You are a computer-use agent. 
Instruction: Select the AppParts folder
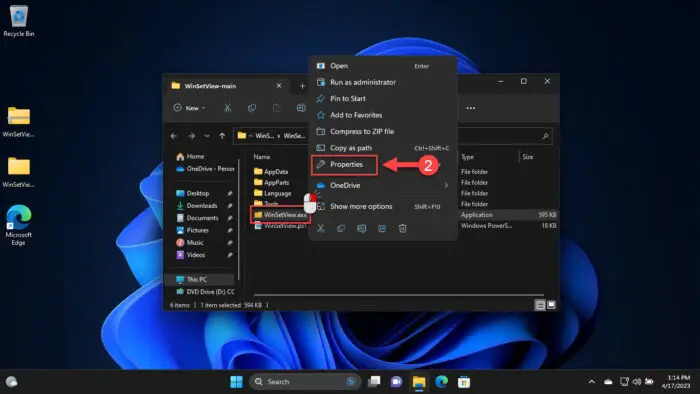(x=271, y=182)
